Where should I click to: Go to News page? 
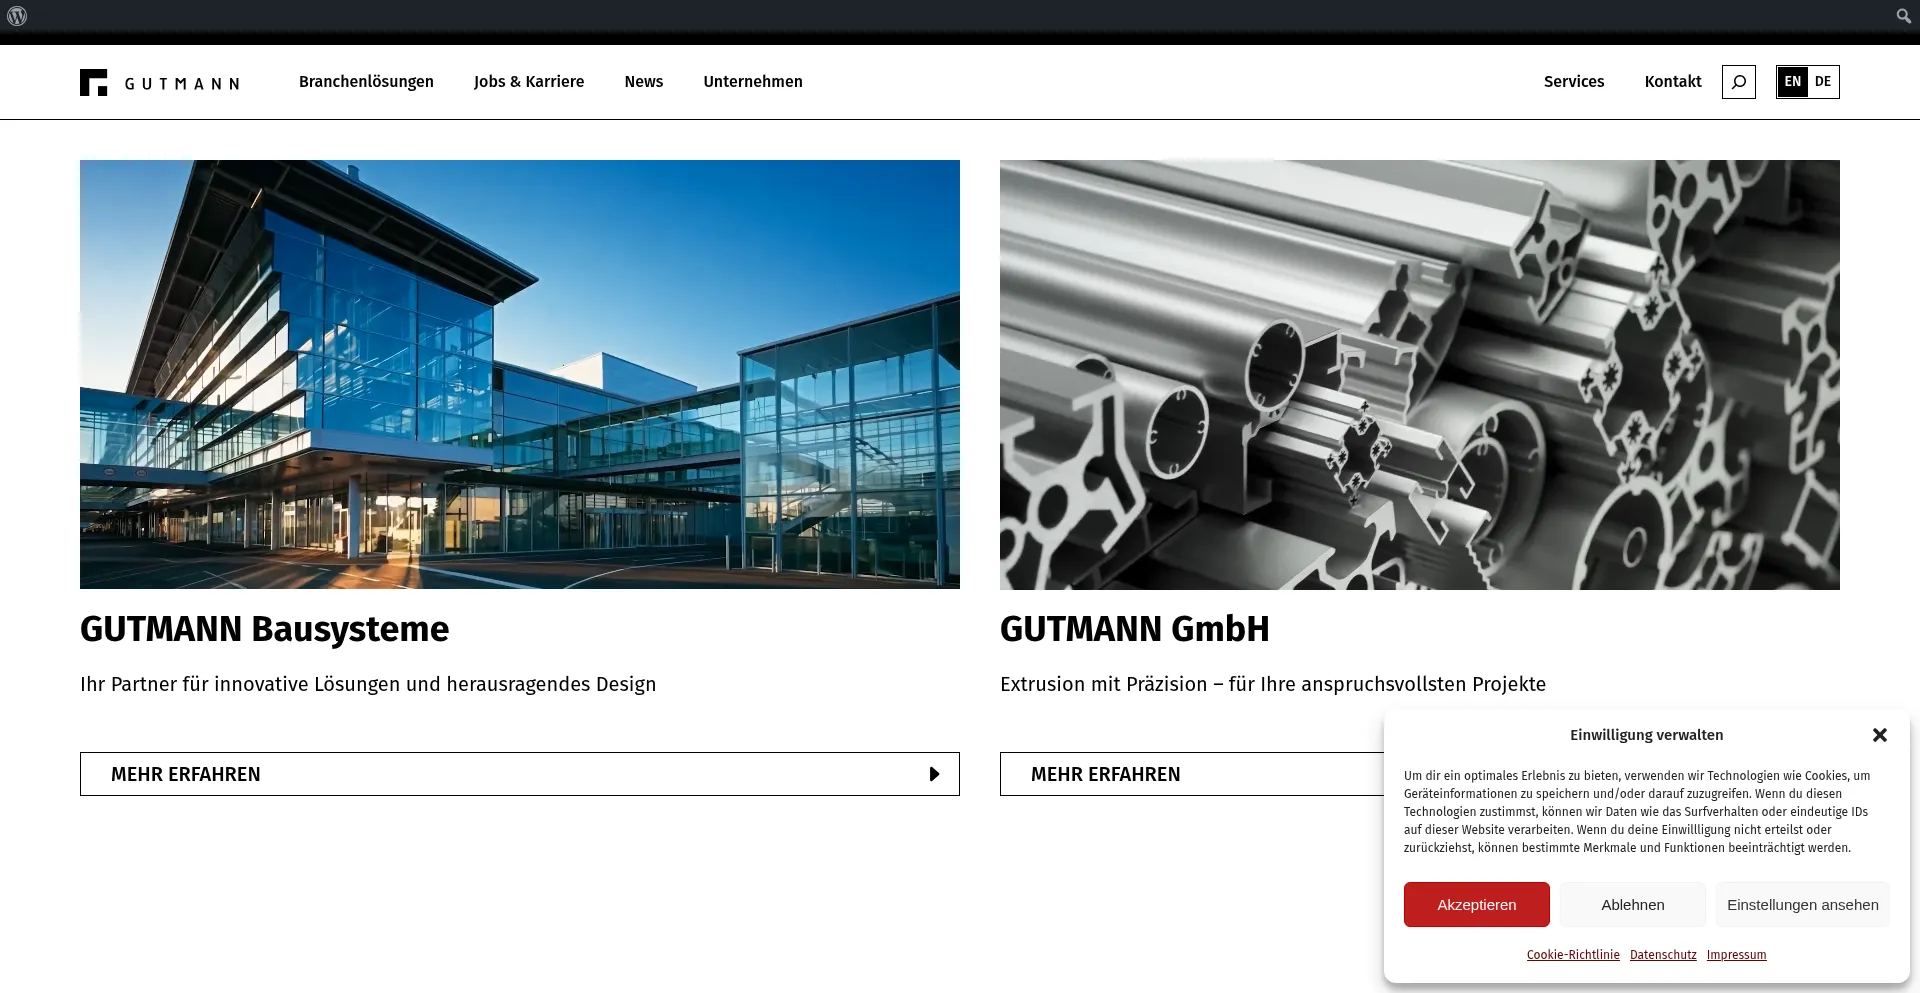tap(643, 82)
